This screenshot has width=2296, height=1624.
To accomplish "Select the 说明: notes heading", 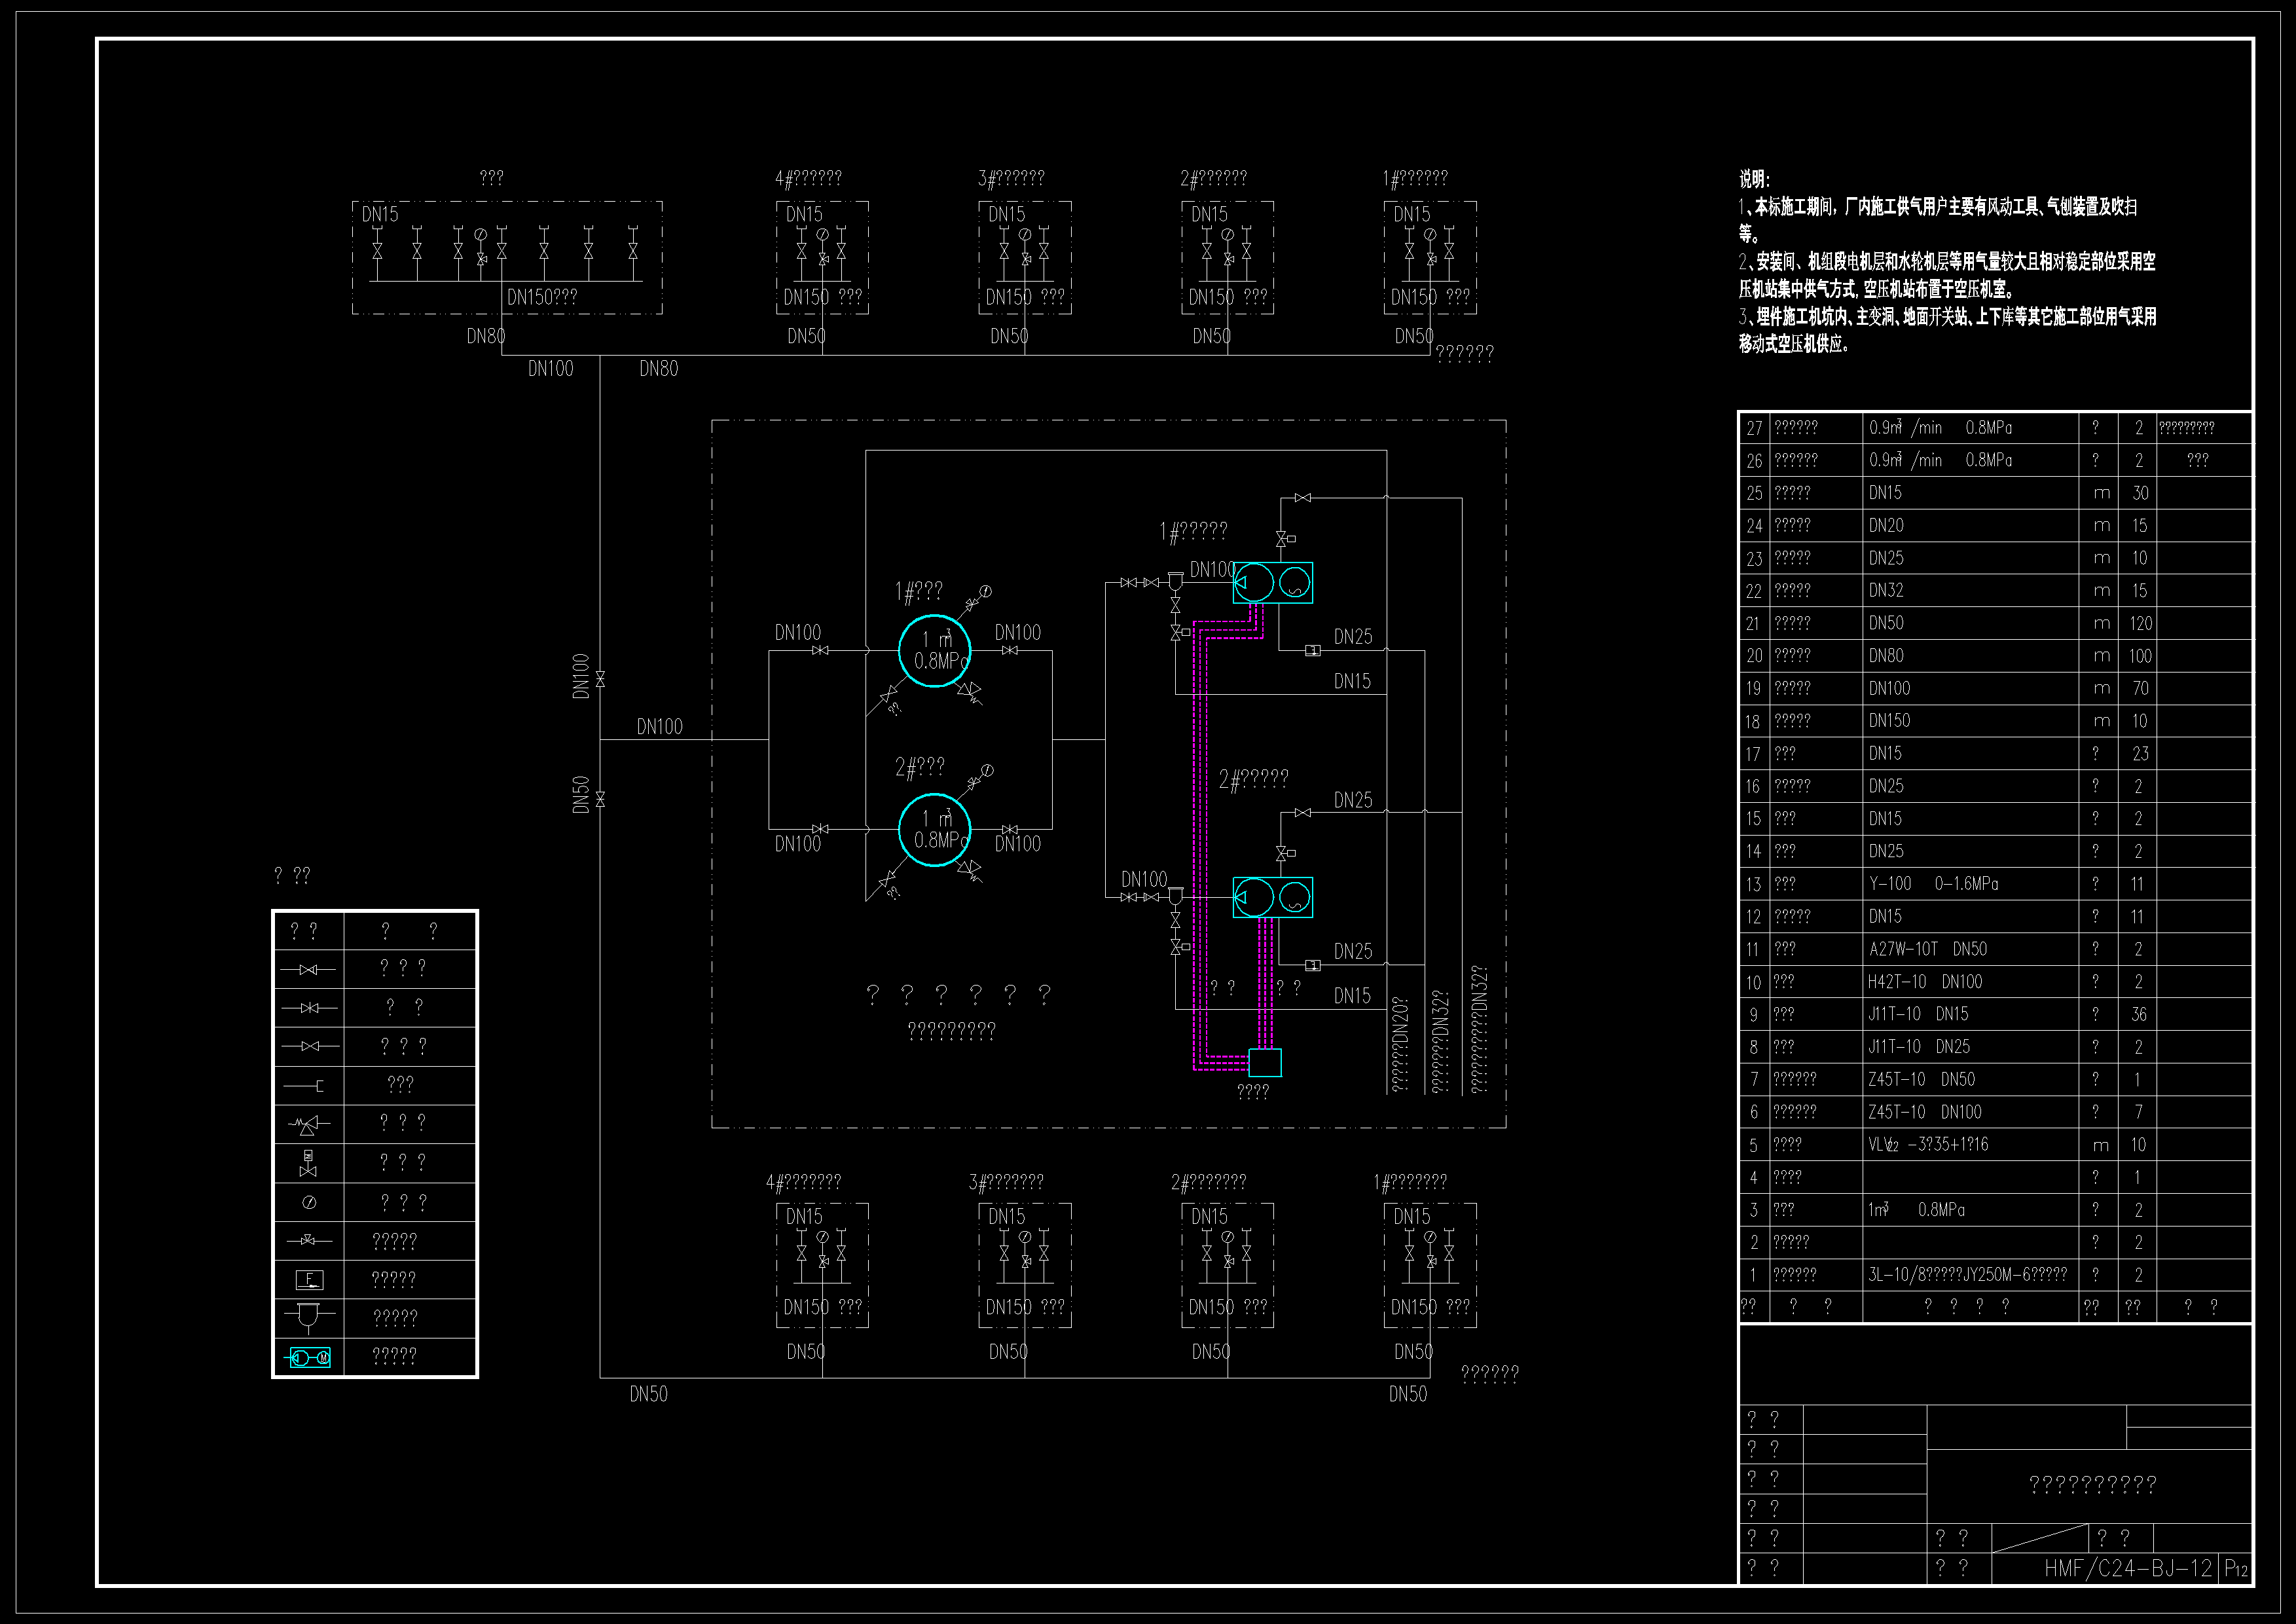I will pos(1754,179).
